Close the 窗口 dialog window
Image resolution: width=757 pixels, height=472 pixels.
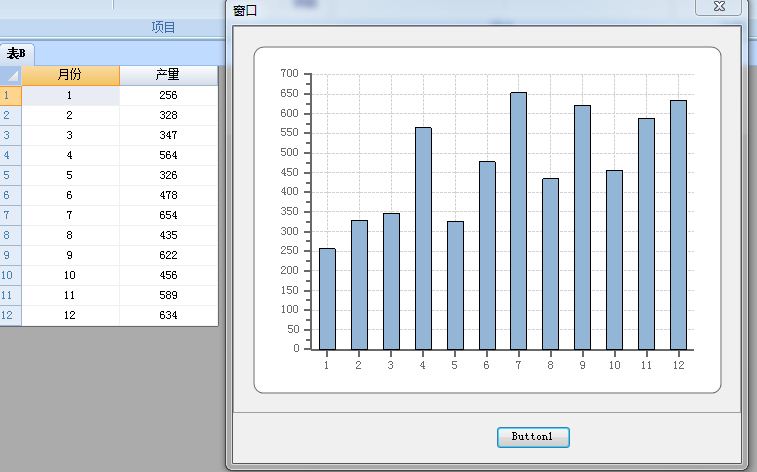[718, 7]
